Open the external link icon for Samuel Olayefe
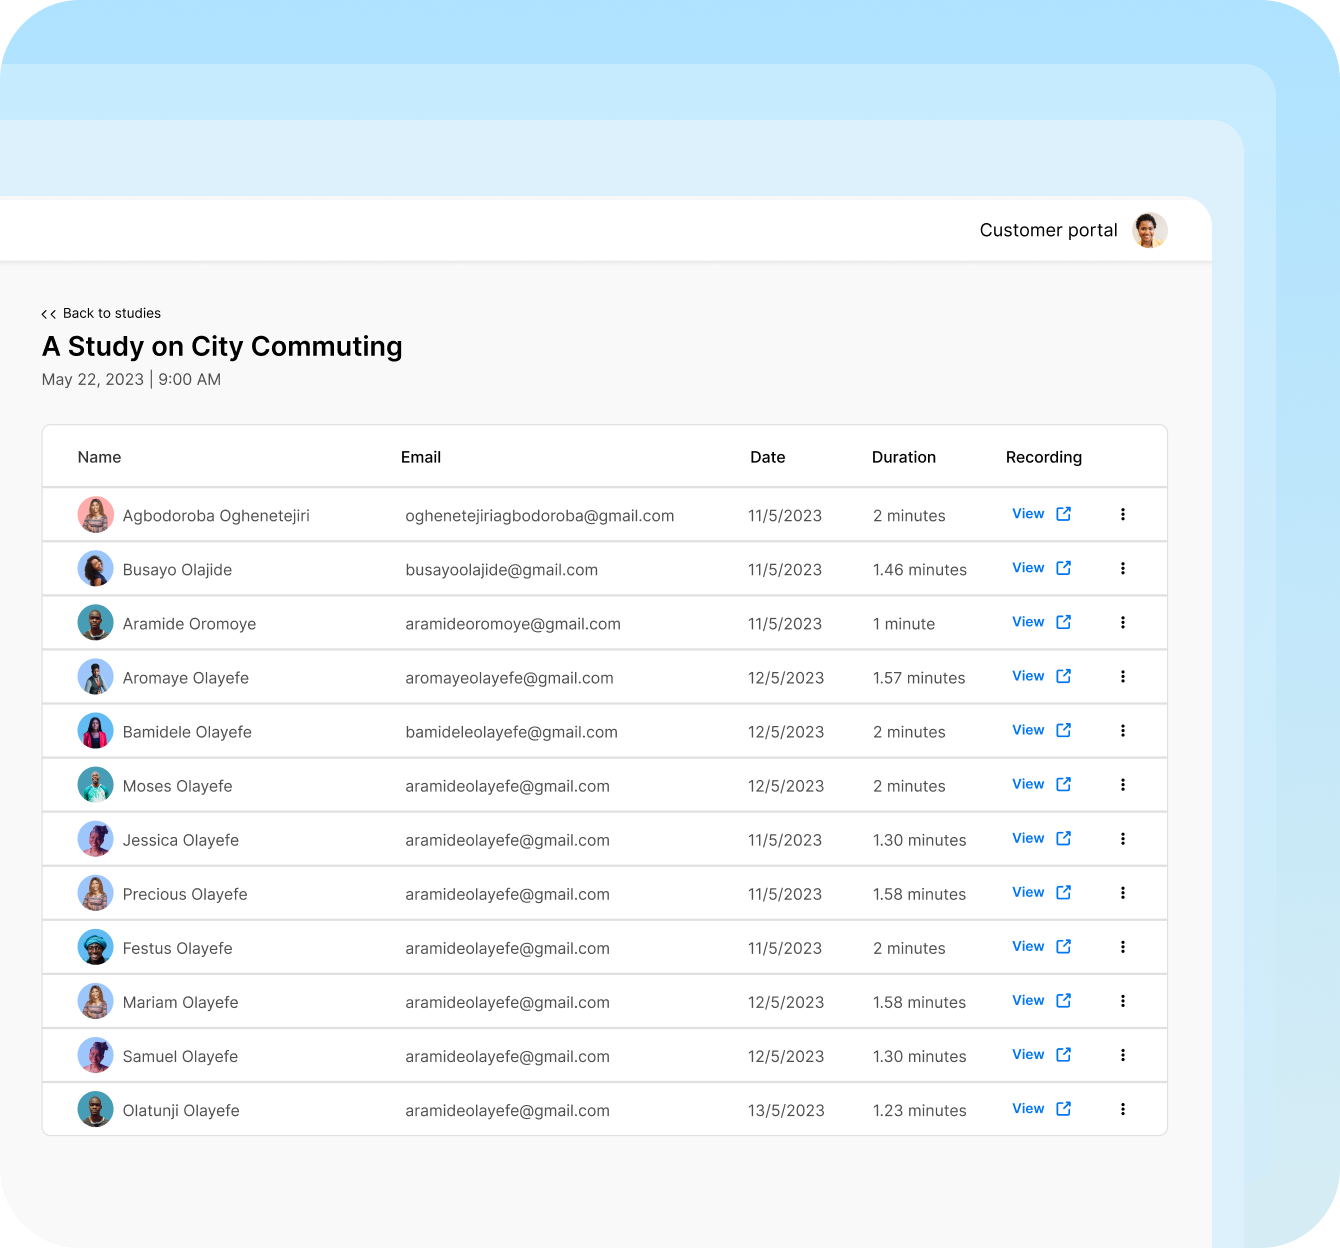Image resolution: width=1340 pixels, height=1248 pixels. [x=1064, y=1054]
